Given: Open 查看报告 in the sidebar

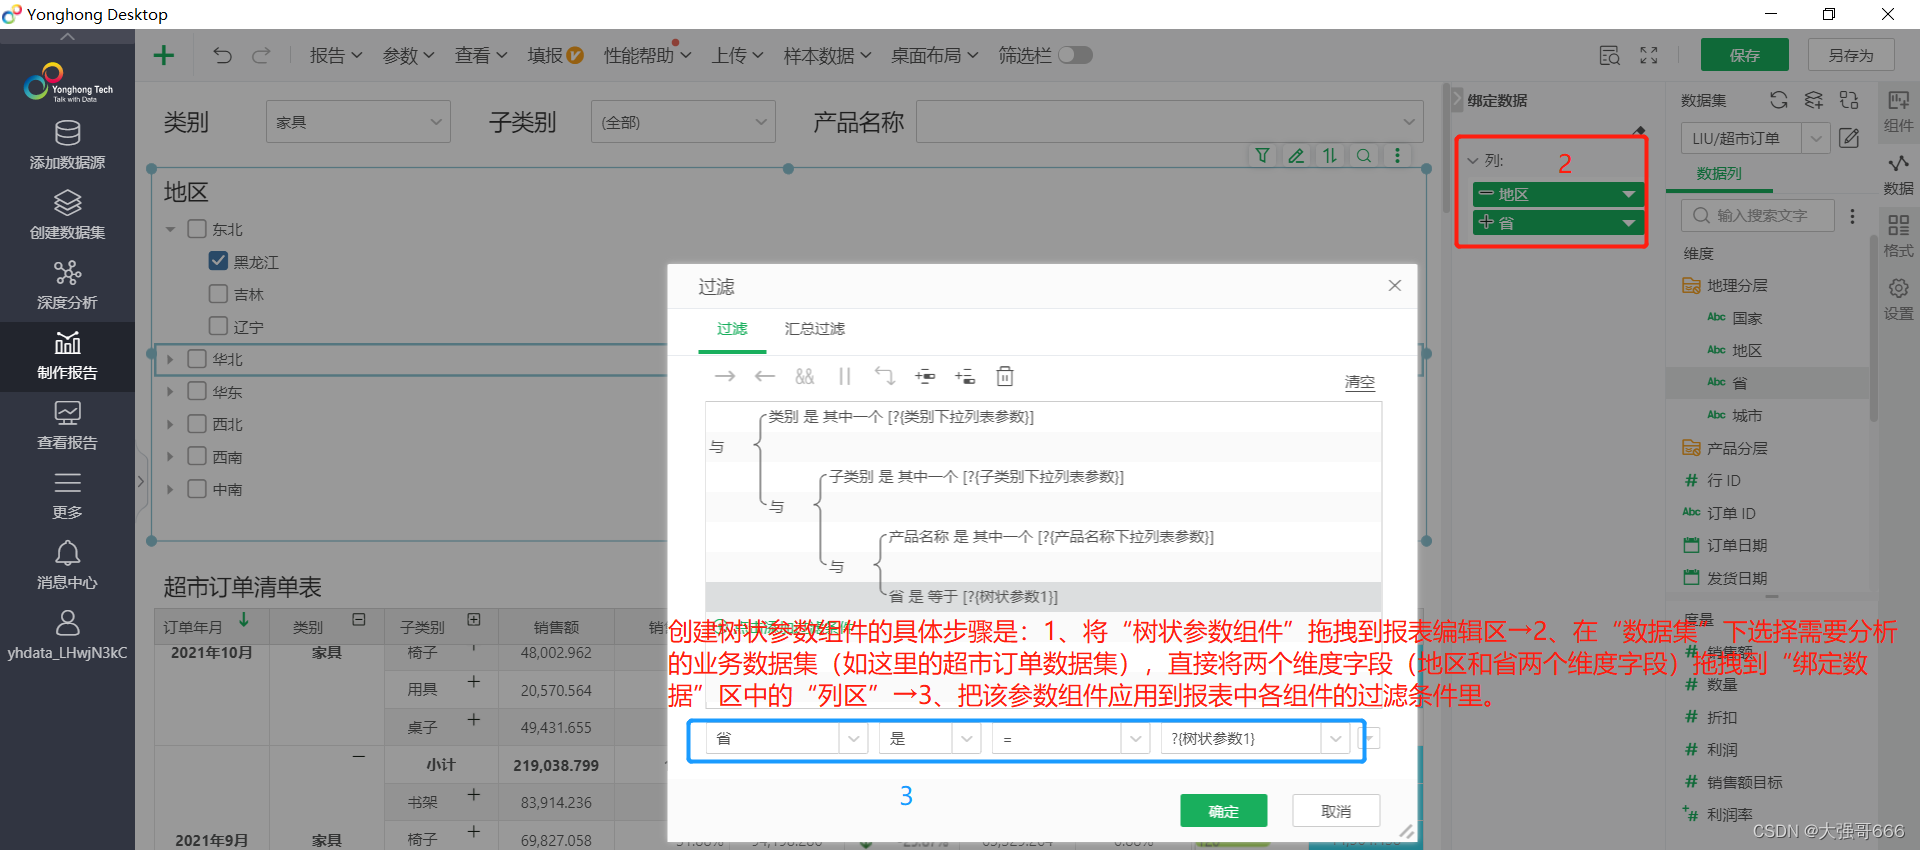Looking at the screenshot, I should [x=67, y=425].
